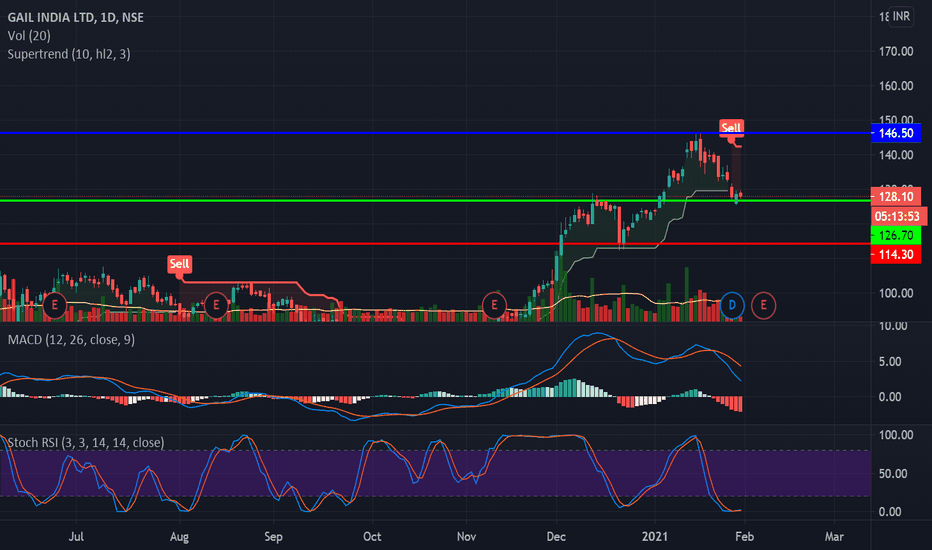The image size is (932, 550).
Task: Select the red horizontal support line
Action: [435, 244]
